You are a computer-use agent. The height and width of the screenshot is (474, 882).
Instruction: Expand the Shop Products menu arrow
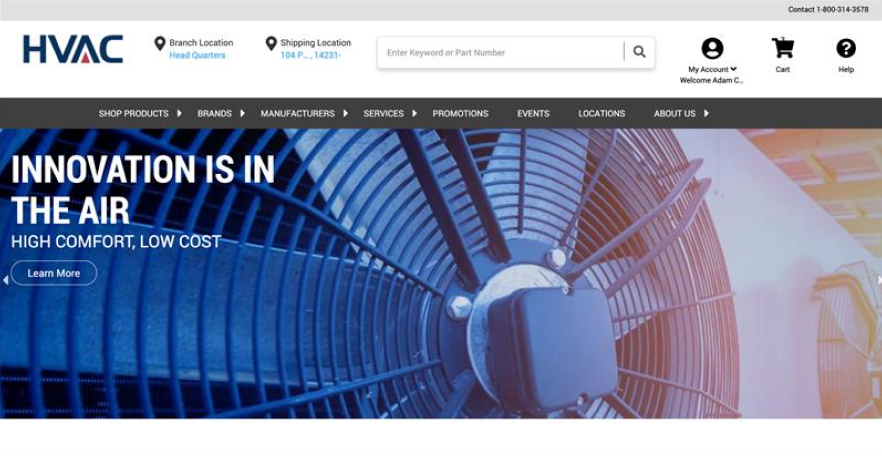[180, 113]
